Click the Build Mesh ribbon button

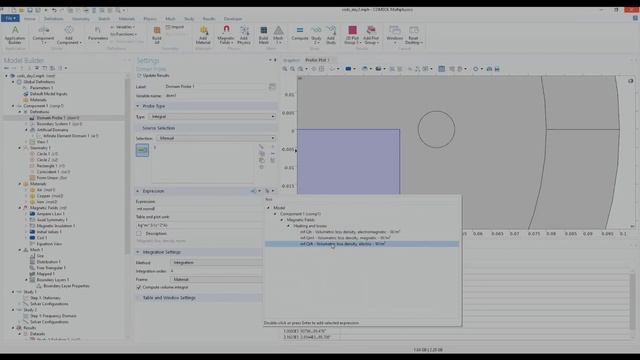(264, 35)
